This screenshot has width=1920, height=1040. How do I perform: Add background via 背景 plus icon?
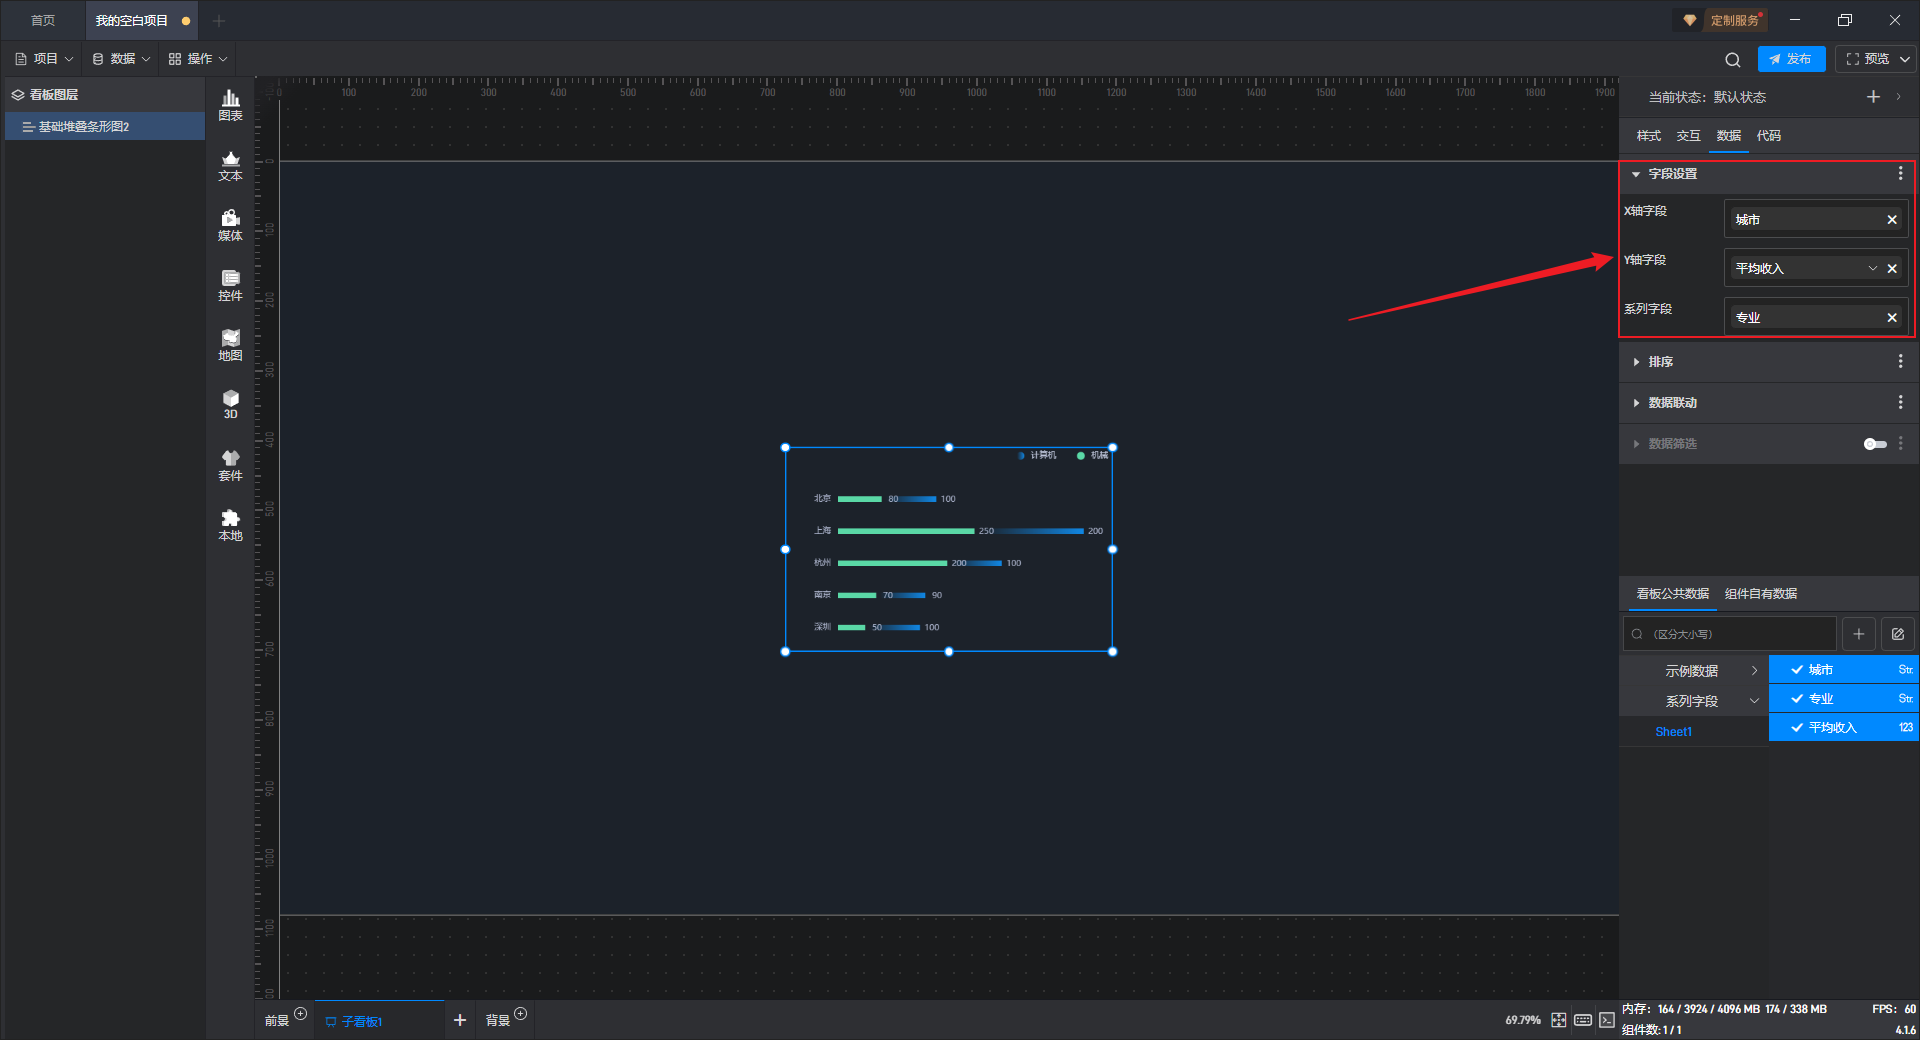[x=520, y=1014]
